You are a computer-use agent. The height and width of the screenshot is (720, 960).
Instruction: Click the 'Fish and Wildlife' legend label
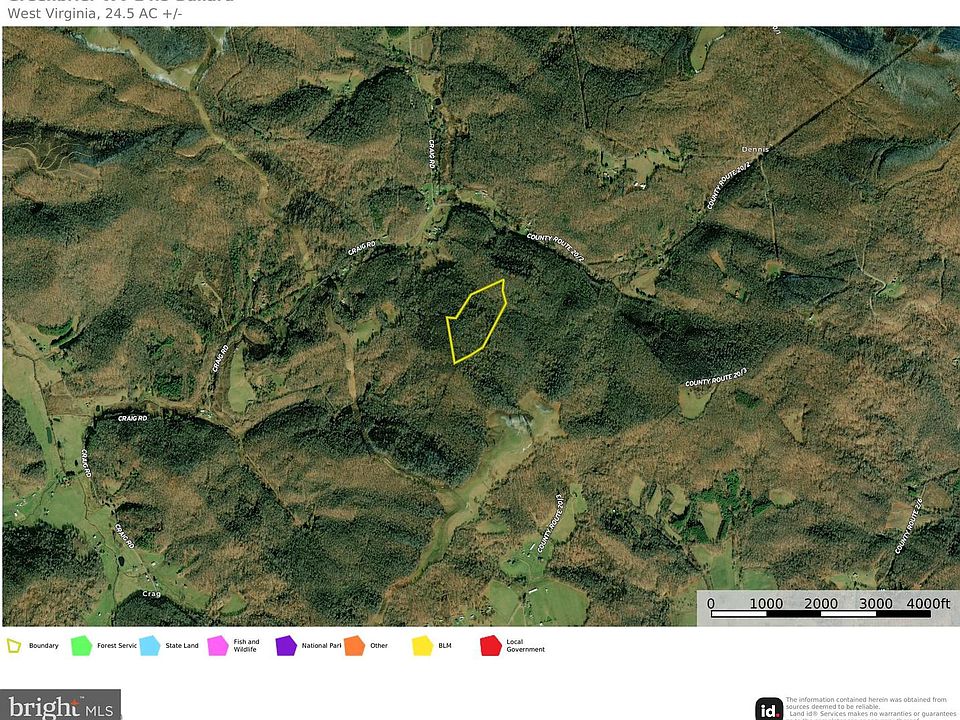pos(246,646)
